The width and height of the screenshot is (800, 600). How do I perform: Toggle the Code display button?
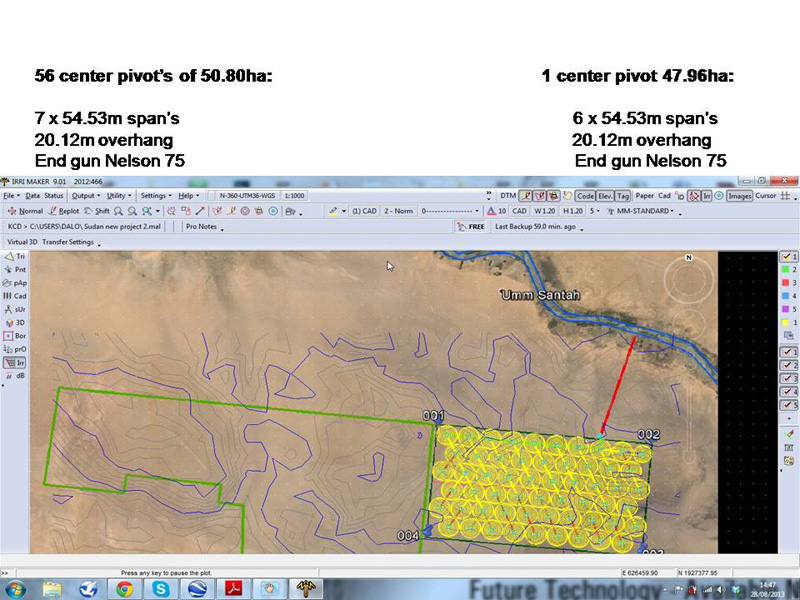click(585, 196)
